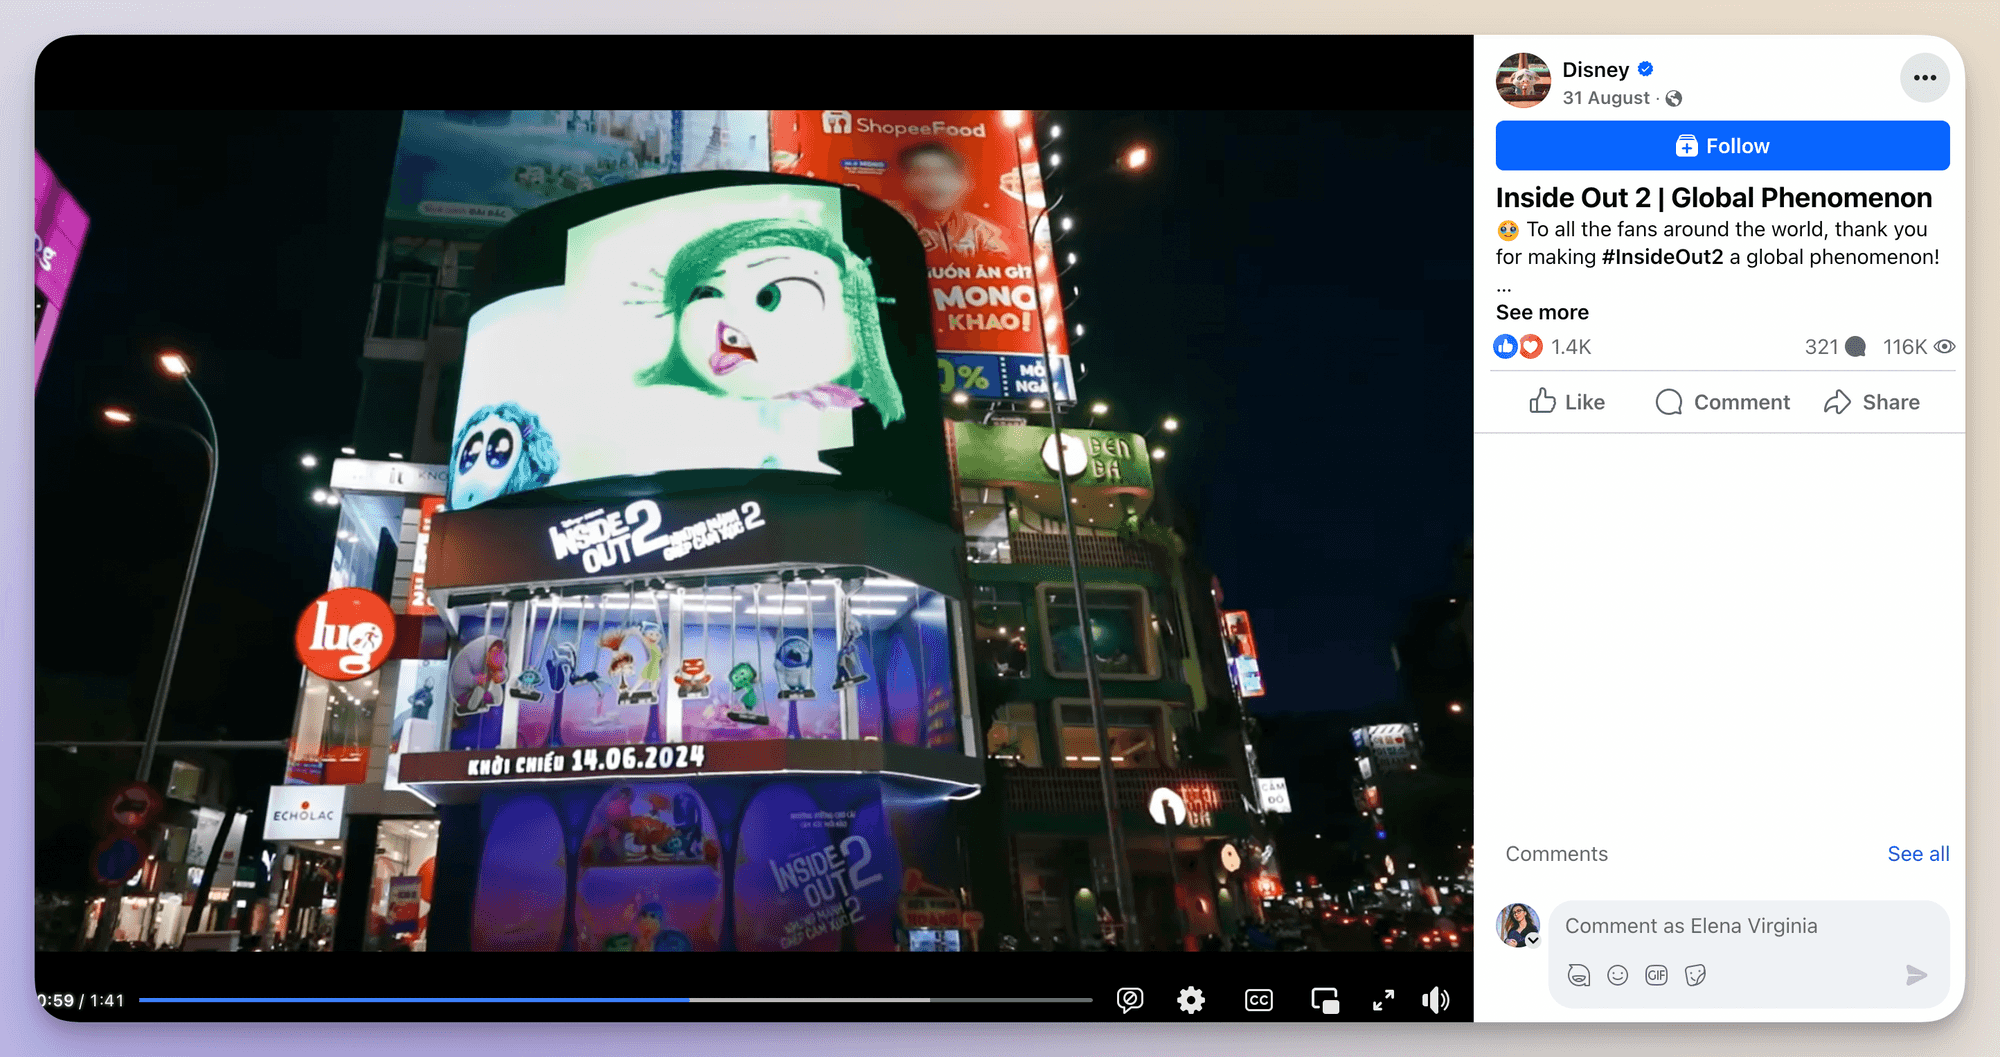Screen dimensions: 2000x1057
Task: Follow the Disney page
Action: tap(1722, 146)
